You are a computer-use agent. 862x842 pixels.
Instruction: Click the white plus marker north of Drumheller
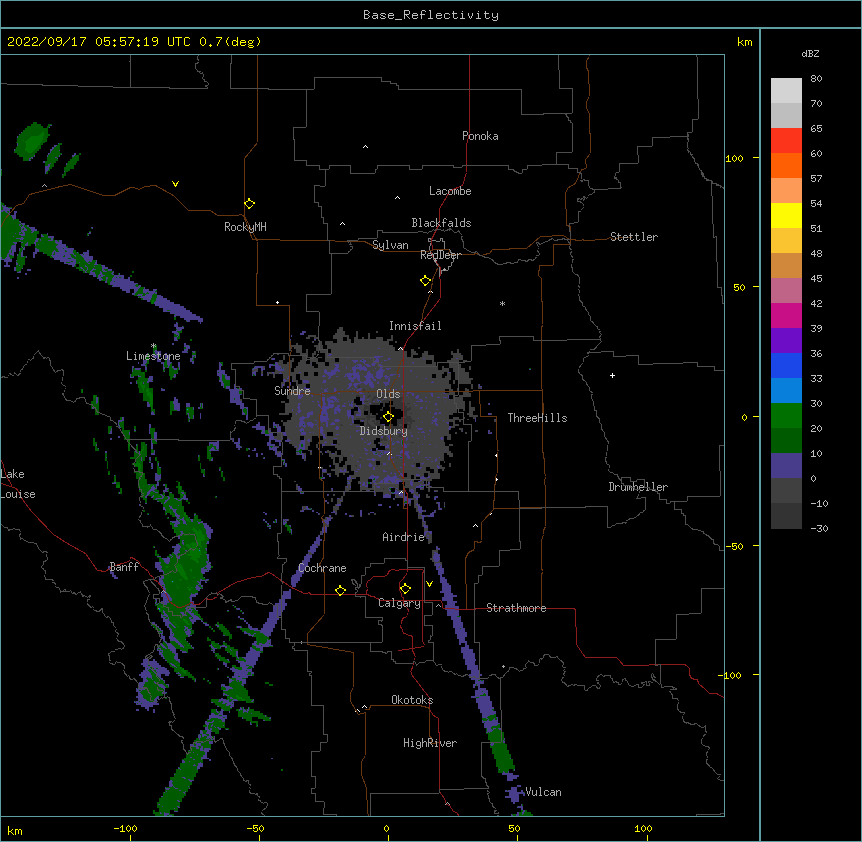[612, 375]
